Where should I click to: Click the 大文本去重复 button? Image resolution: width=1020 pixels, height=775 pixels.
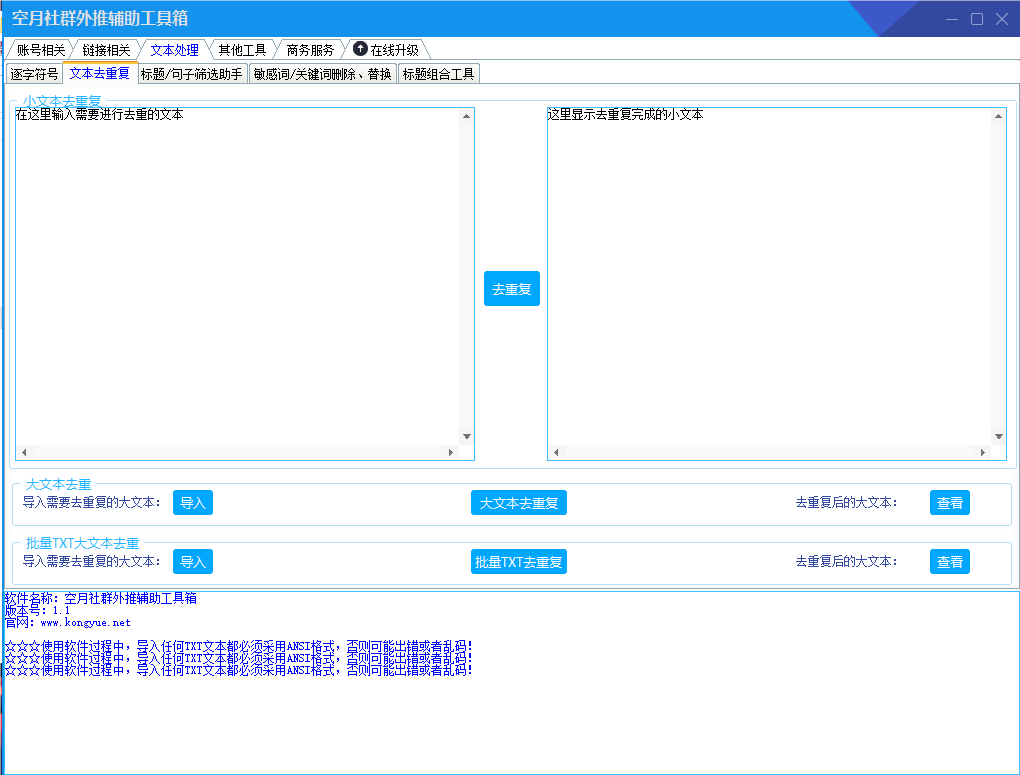pos(518,503)
